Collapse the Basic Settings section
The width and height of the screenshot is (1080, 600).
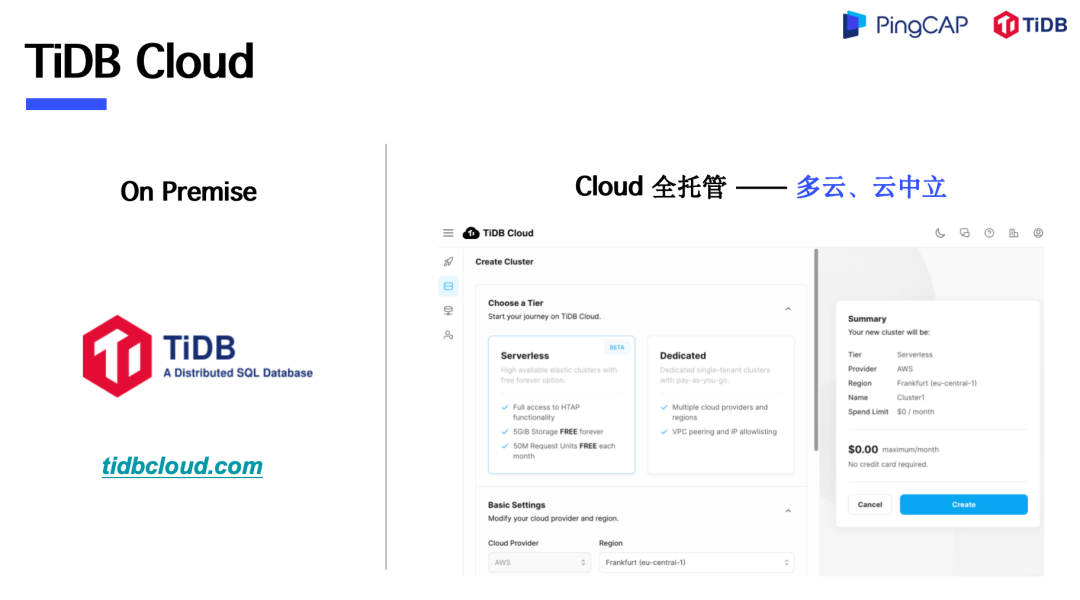click(788, 511)
